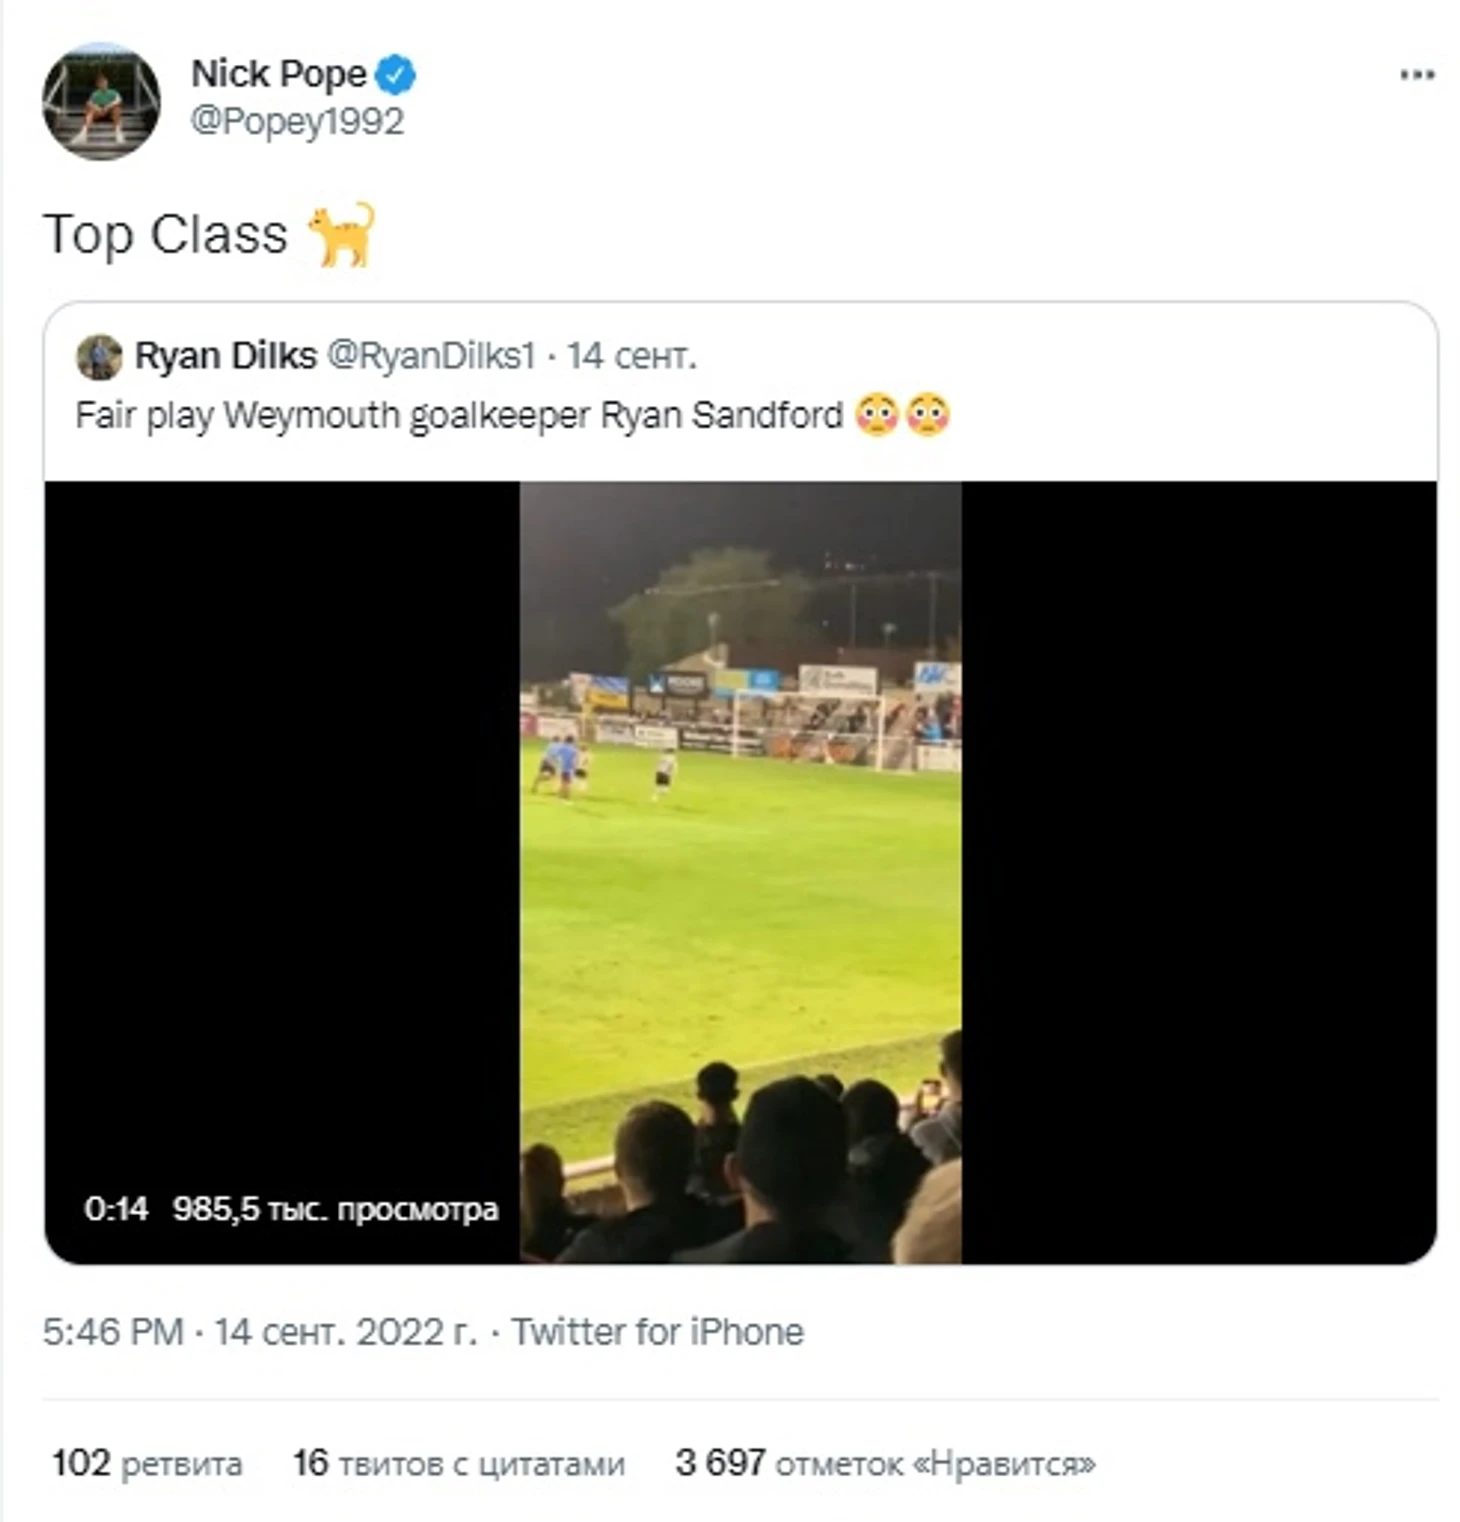Click Ryan Dilks' small avatar

pos(99,357)
